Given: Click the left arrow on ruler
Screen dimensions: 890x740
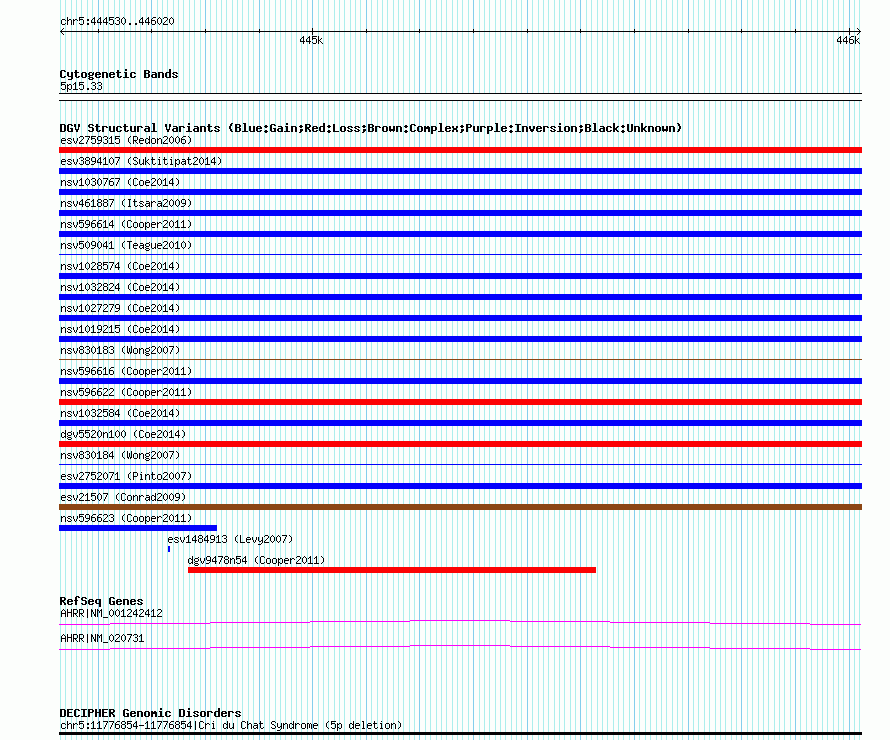Looking at the screenshot, I should click(x=62, y=32).
